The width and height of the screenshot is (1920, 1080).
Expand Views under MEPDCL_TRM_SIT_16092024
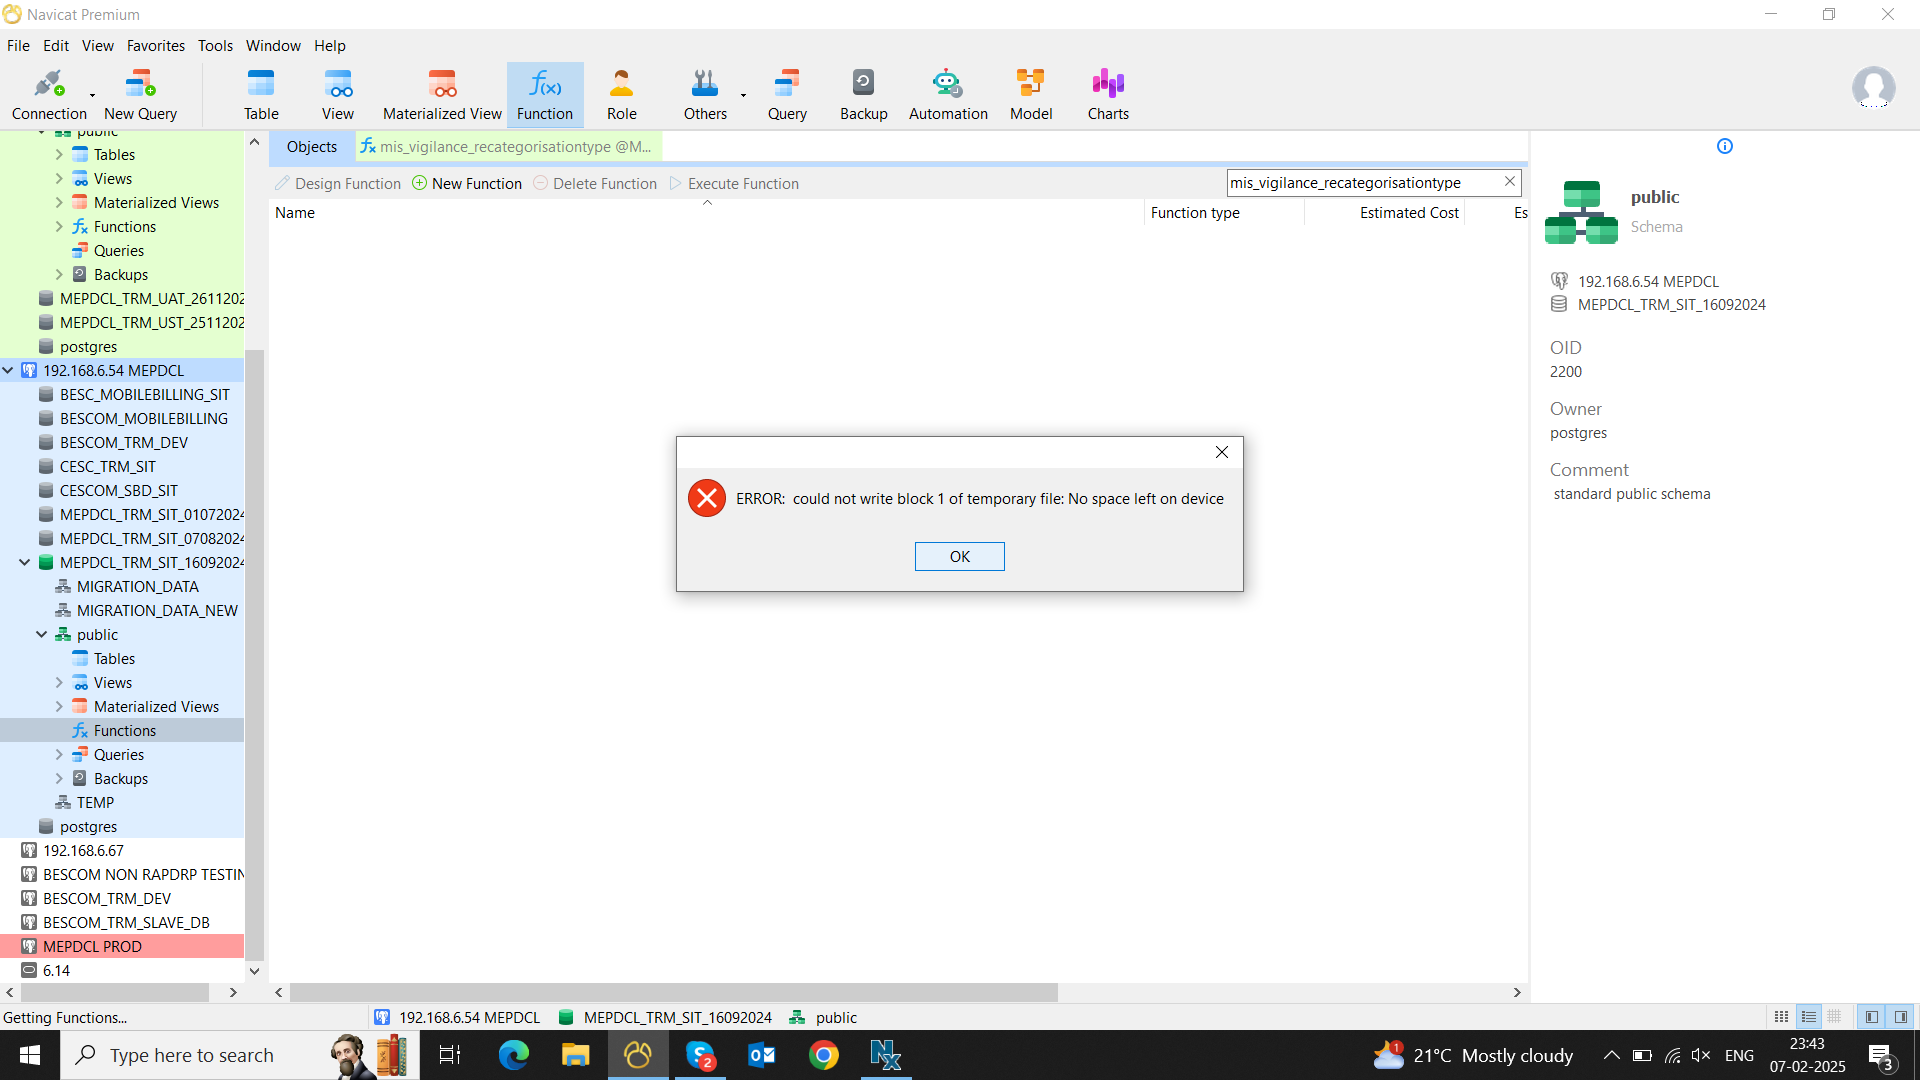coord(59,683)
